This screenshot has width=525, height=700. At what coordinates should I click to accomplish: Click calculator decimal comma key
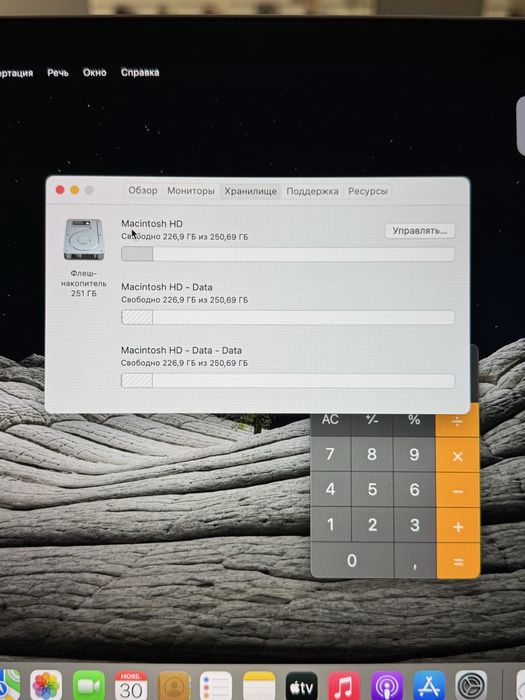coord(415,561)
